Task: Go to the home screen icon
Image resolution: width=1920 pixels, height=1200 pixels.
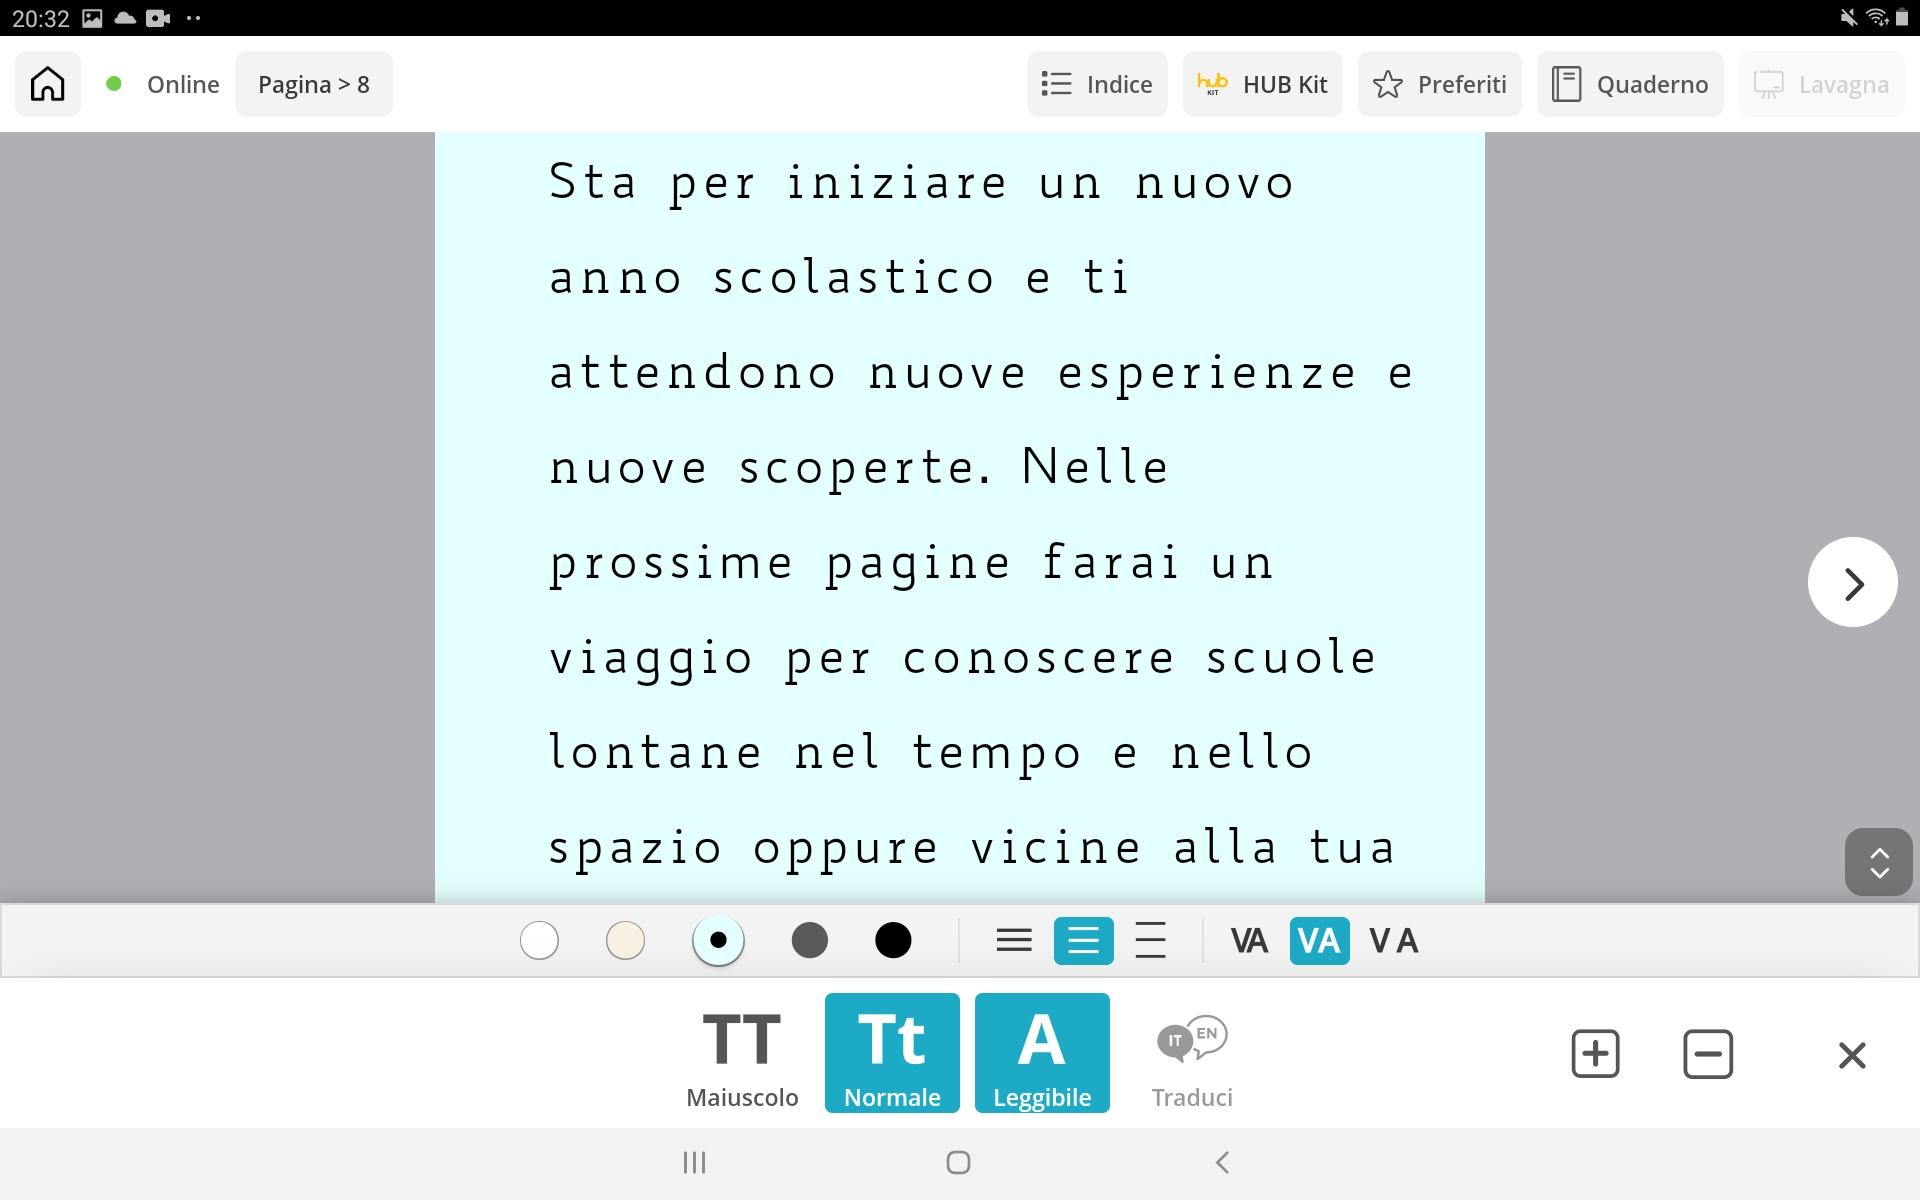Action: [x=47, y=84]
